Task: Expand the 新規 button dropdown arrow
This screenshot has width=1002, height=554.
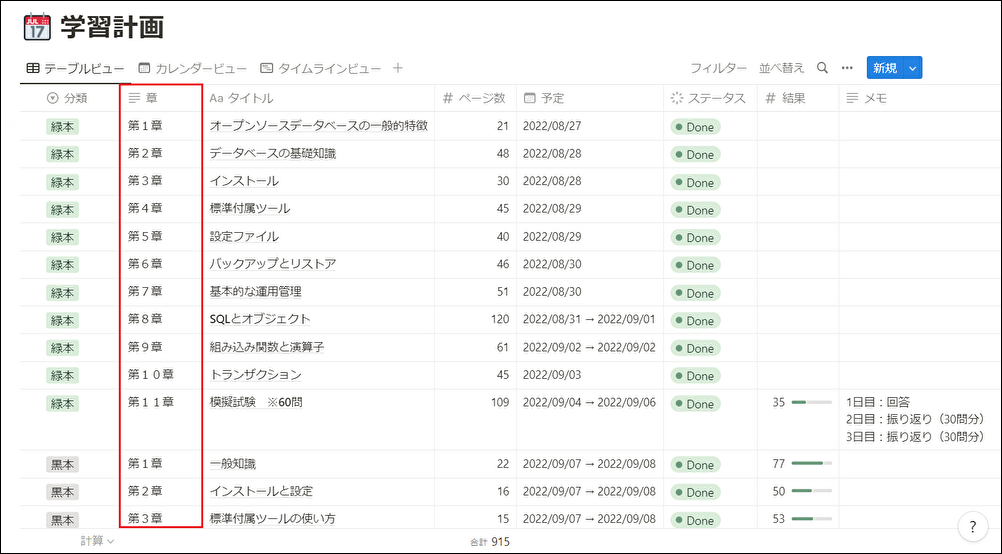Action: pyautogui.click(x=913, y=68)
